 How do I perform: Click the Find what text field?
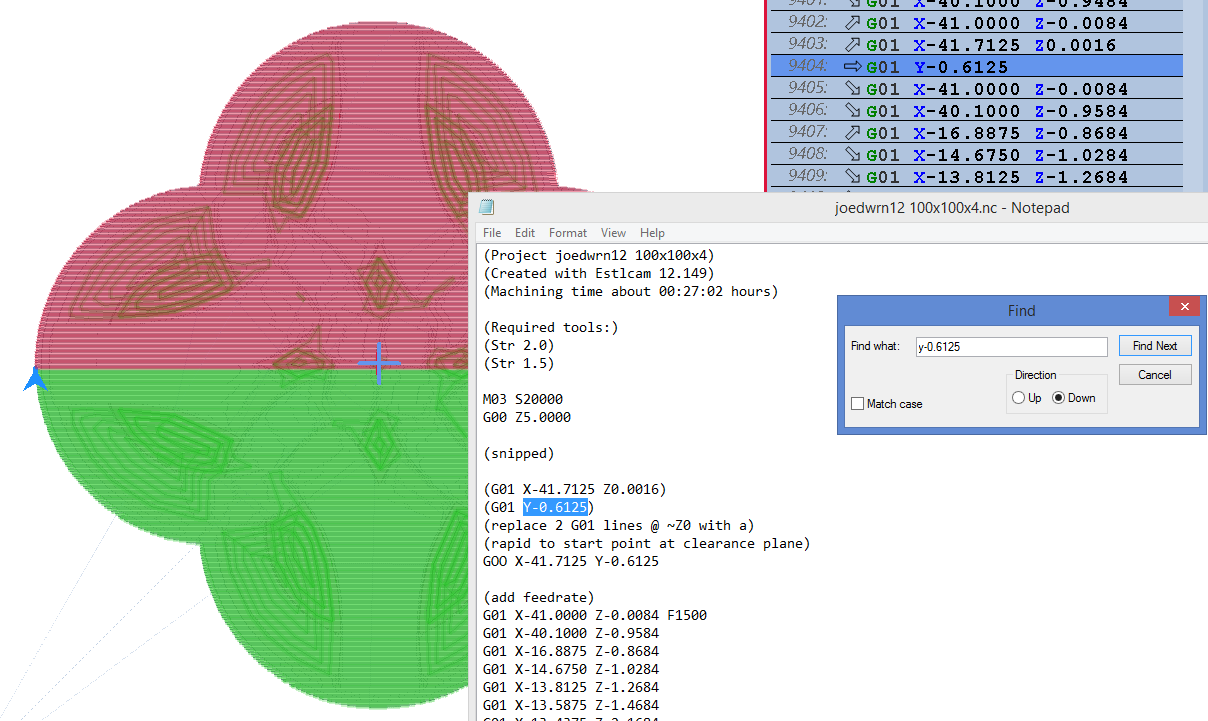pos(1010,347)
